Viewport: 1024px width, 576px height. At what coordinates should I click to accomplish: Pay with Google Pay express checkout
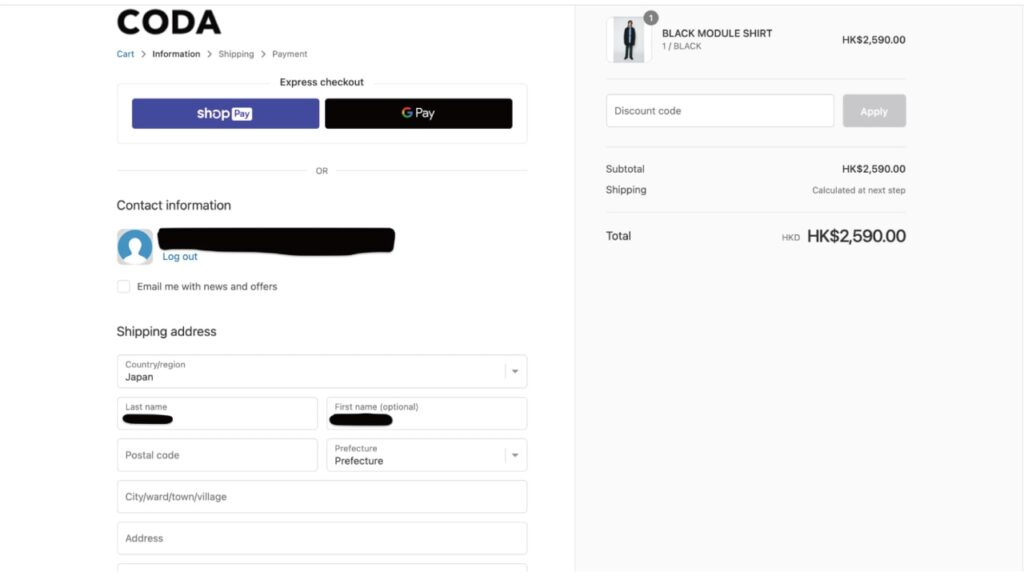(419, 114)
